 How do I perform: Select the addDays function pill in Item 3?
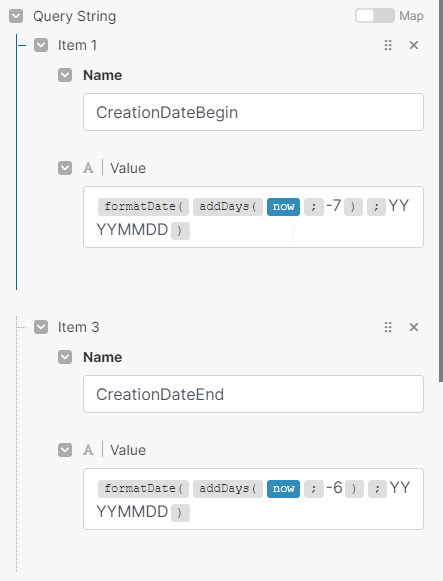tap(228, 488)
